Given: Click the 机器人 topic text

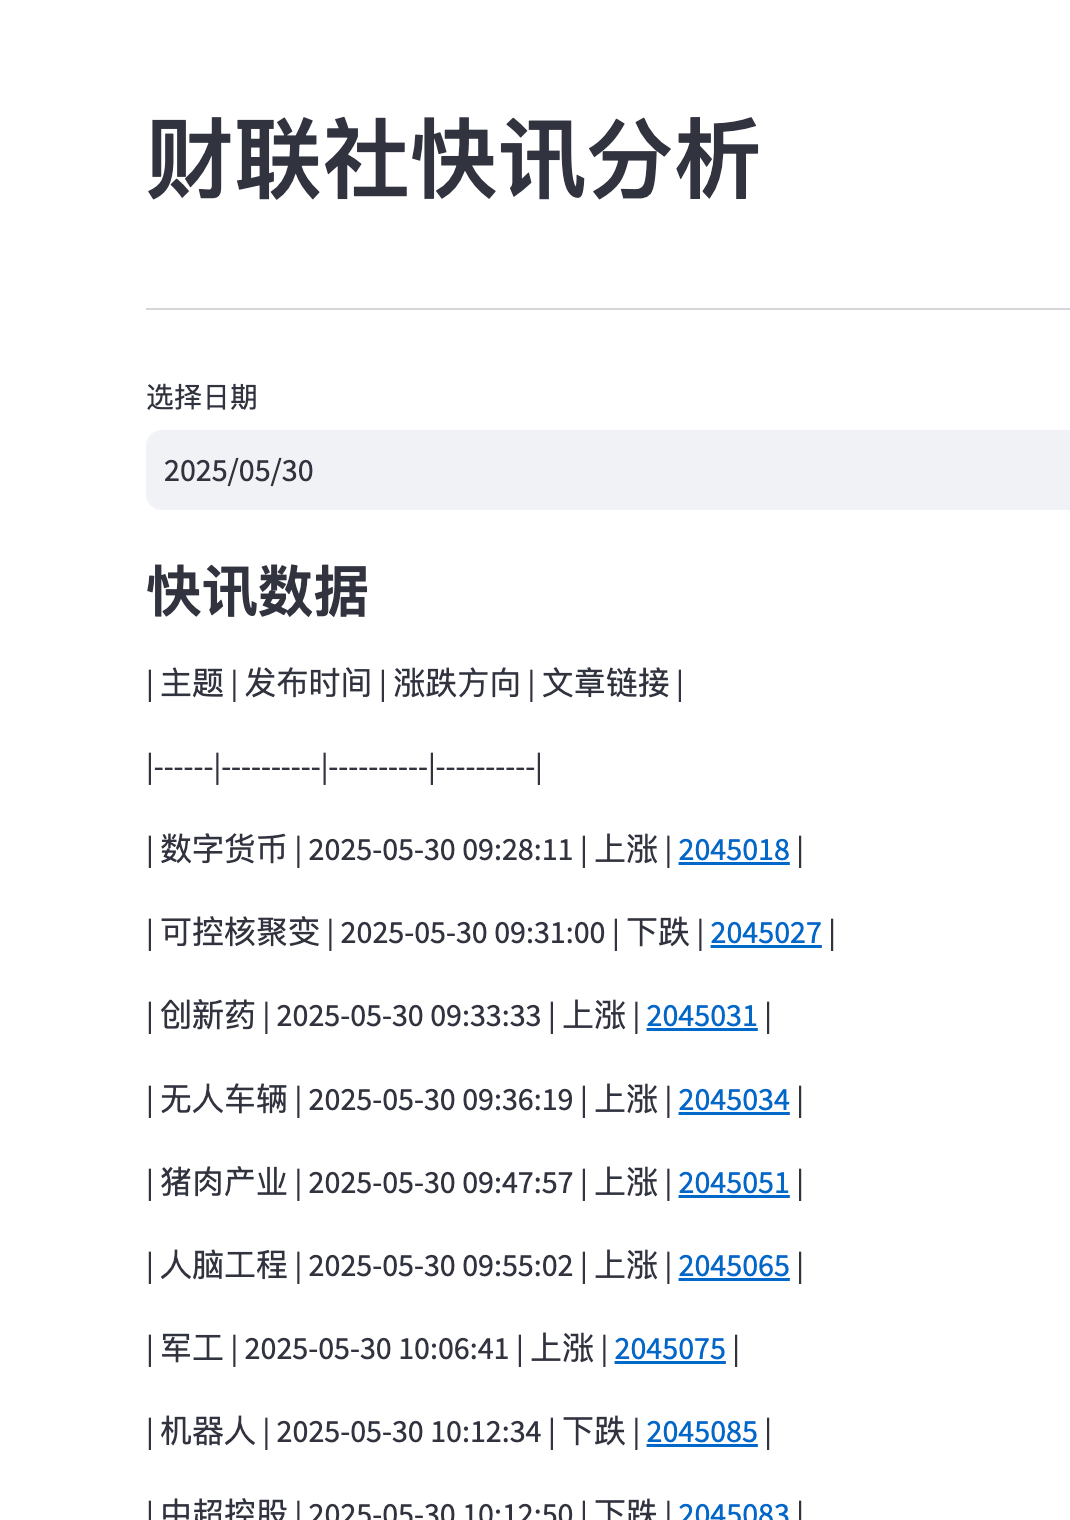Looking at the screenshot, I should coord(208,1431).
